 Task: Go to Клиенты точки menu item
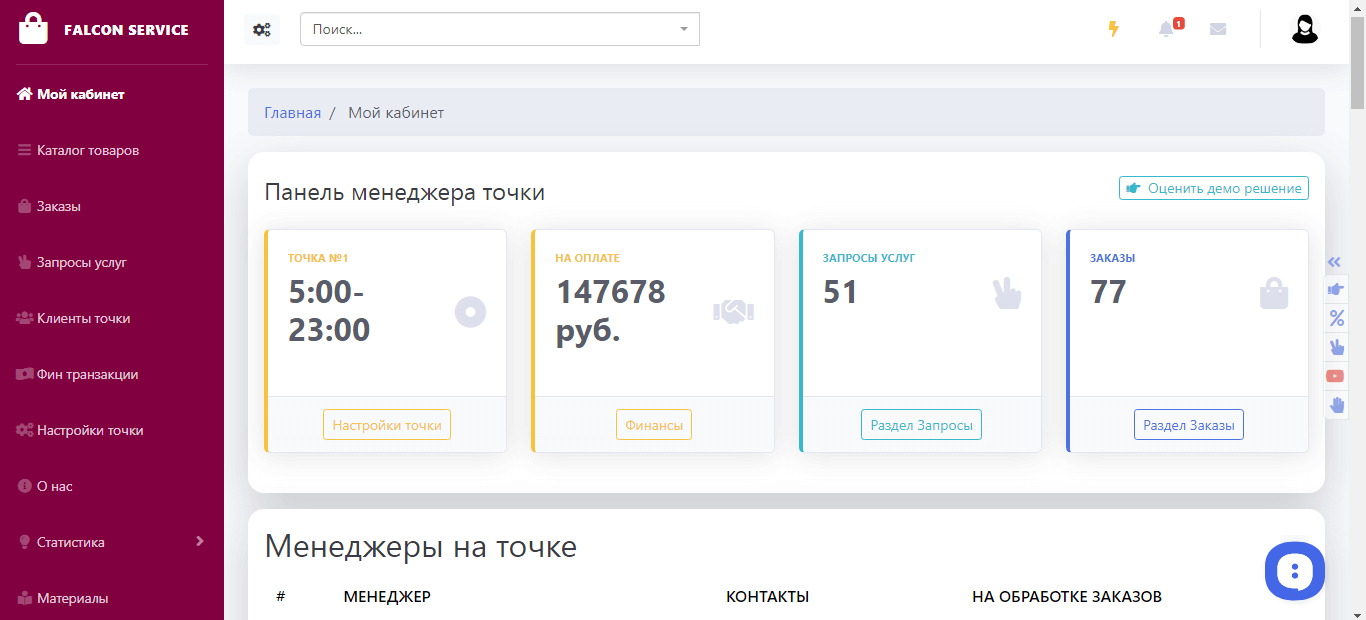(x=83, y=318)
